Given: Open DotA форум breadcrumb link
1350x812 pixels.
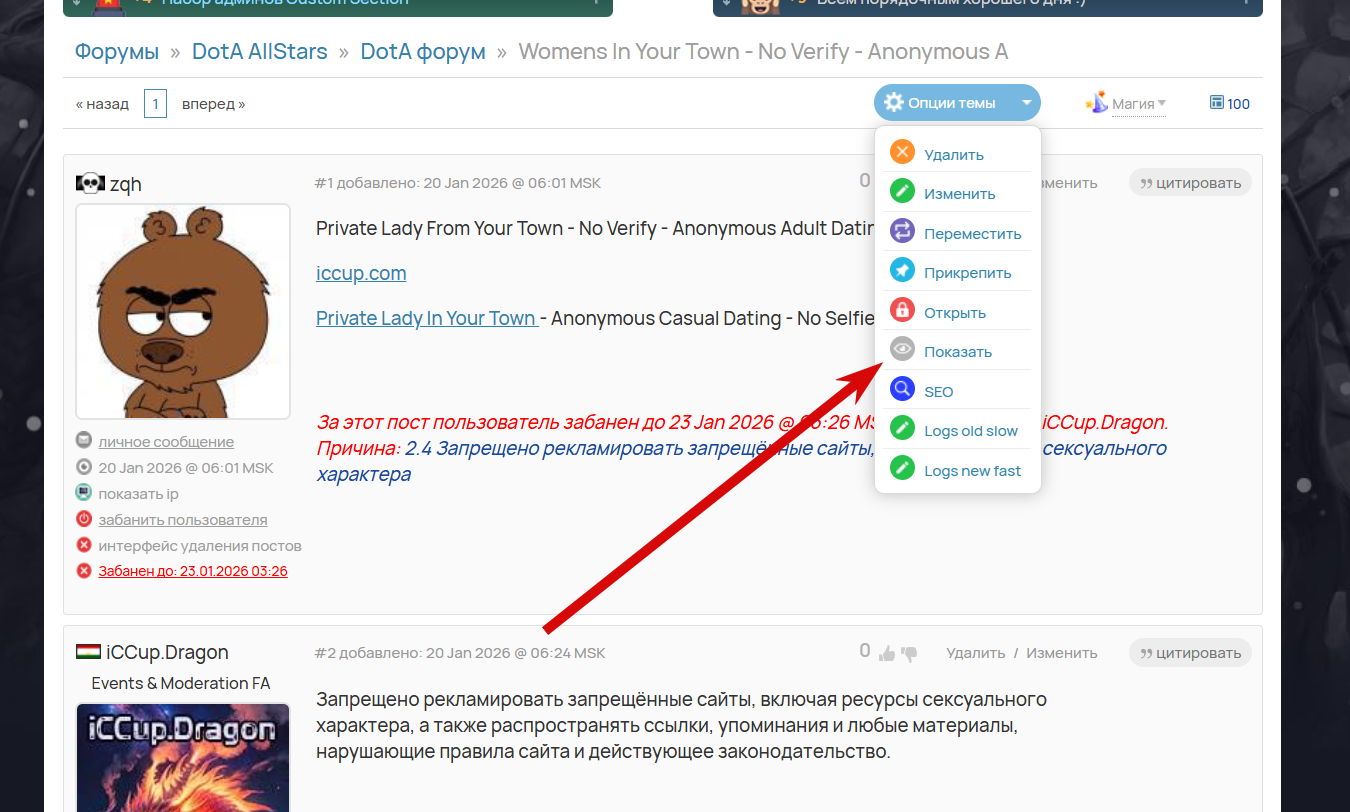Looking at the screenshot, I should (x=423, y=52).
